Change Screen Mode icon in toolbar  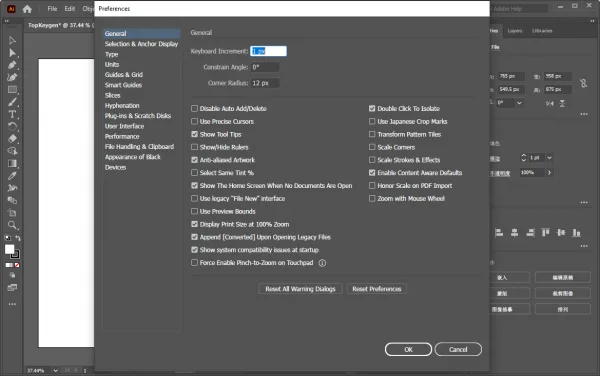[12, 288]
